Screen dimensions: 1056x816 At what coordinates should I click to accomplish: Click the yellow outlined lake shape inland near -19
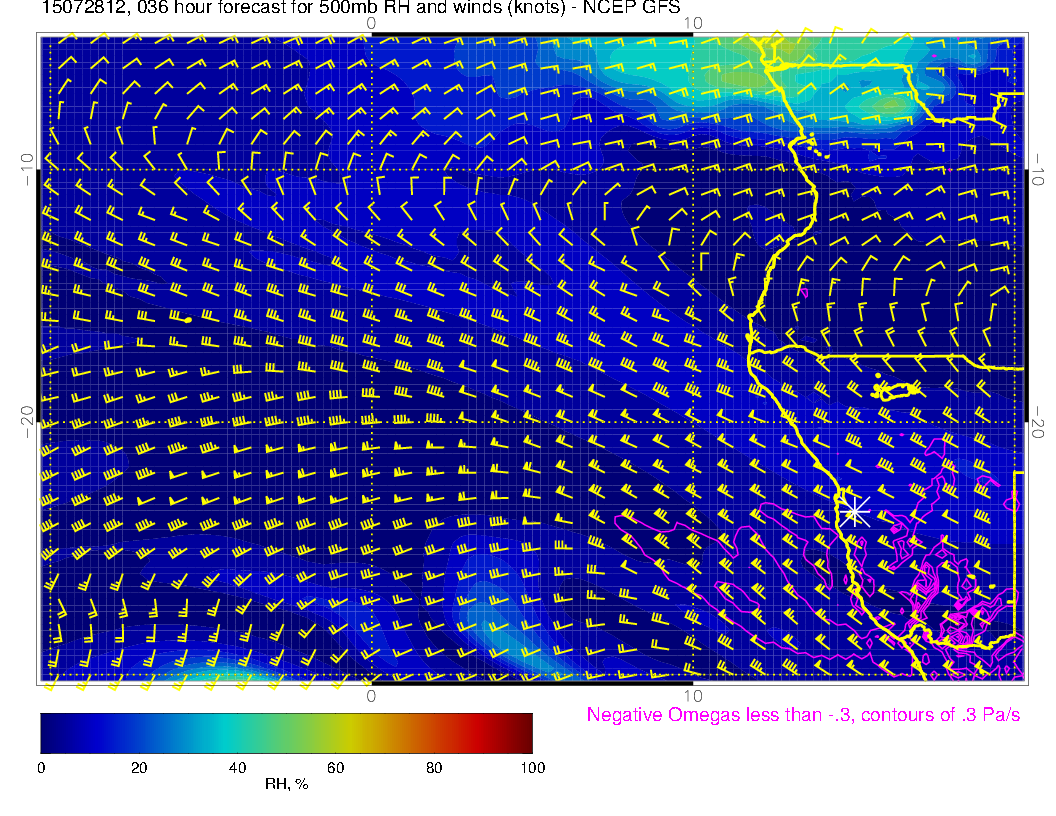(x=897, y=390)
